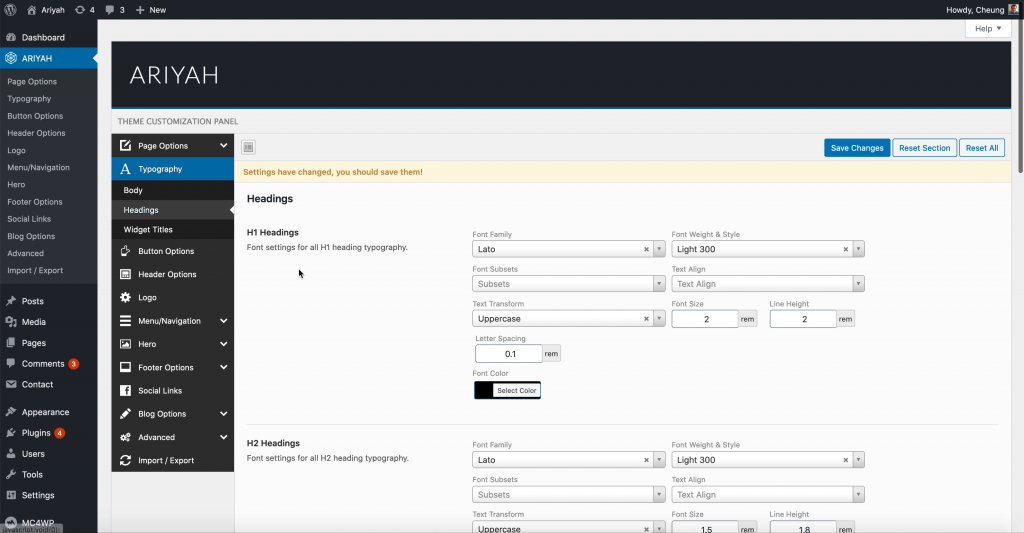The image size is (1024, 533).
Task: Click the H2 Font Size input field
Action: 705,528
